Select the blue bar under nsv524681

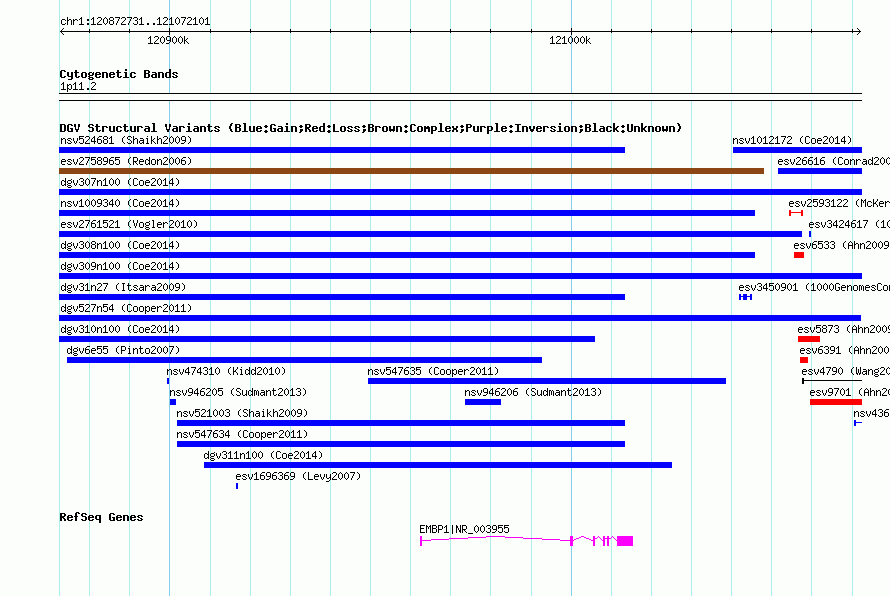point(342,150)
